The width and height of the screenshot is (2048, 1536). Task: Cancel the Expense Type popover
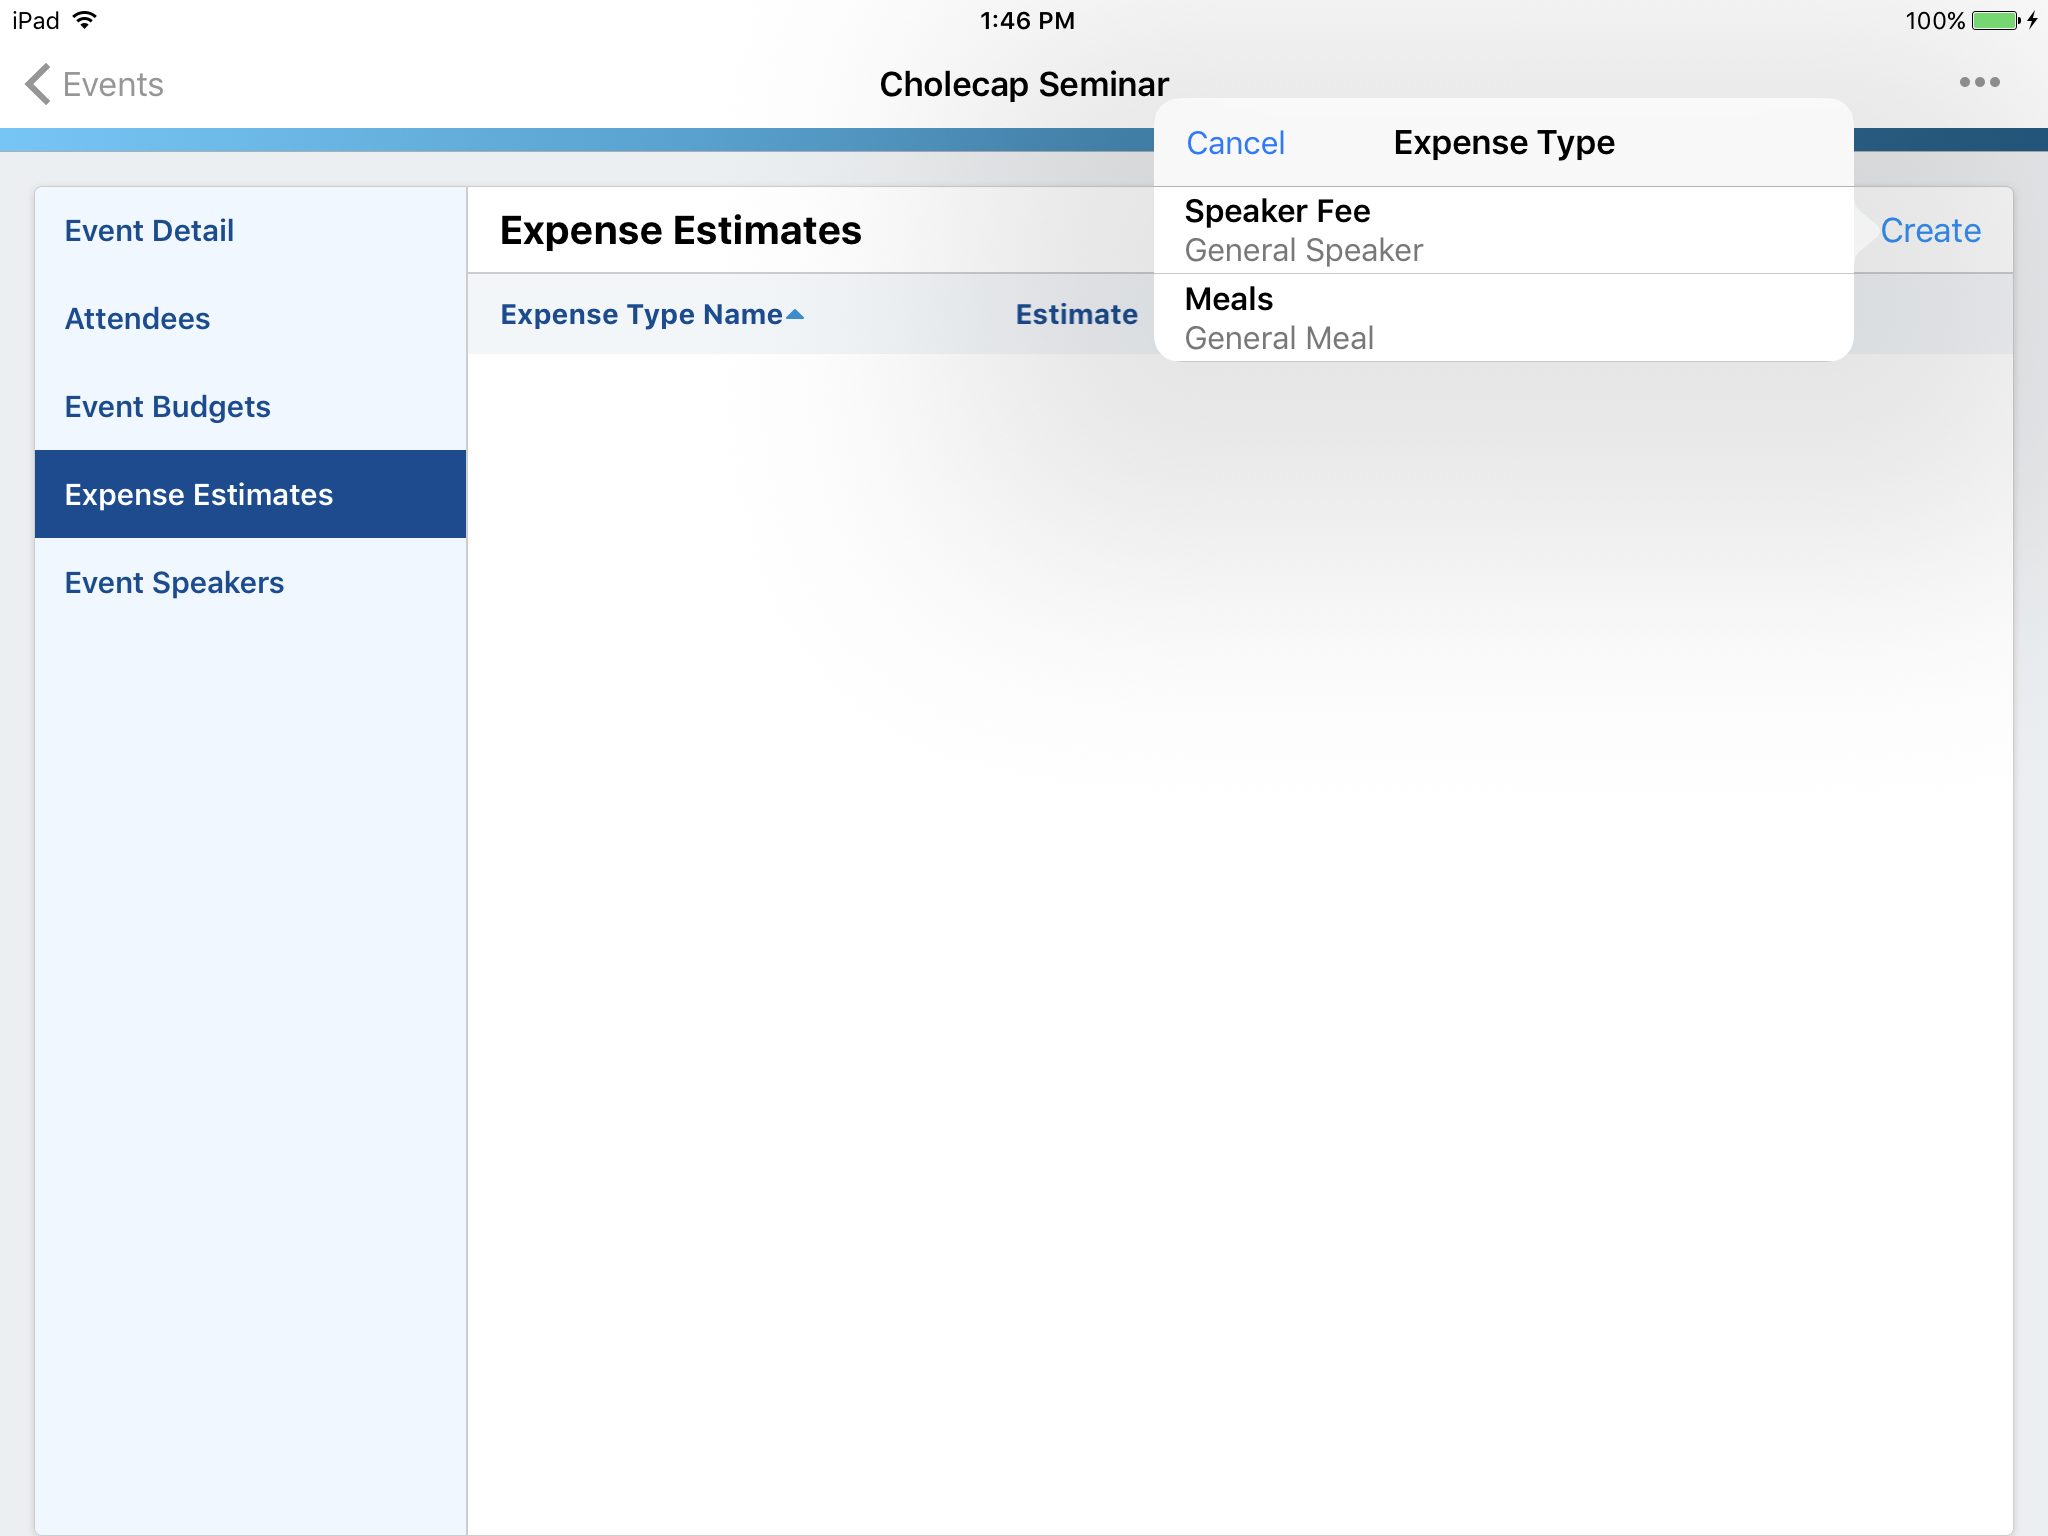[x=1235, y=143]
